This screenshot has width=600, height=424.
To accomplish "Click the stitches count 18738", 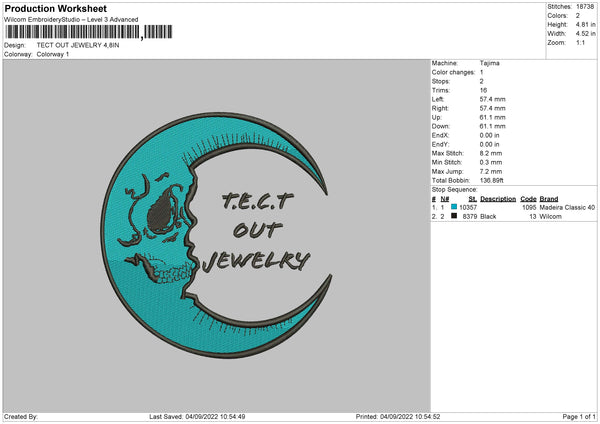I will (585, 7).
